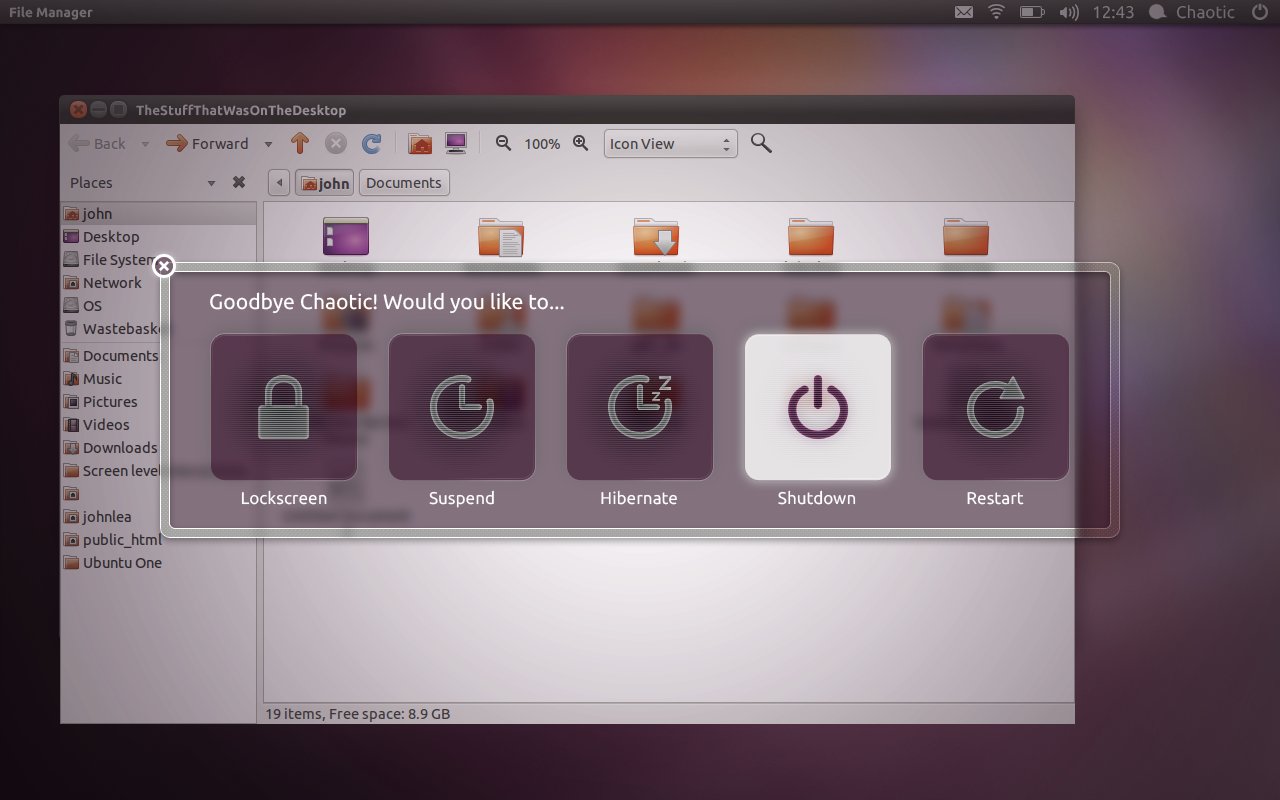Click the path bar left scroll arrow

click(x=280, y=183)
